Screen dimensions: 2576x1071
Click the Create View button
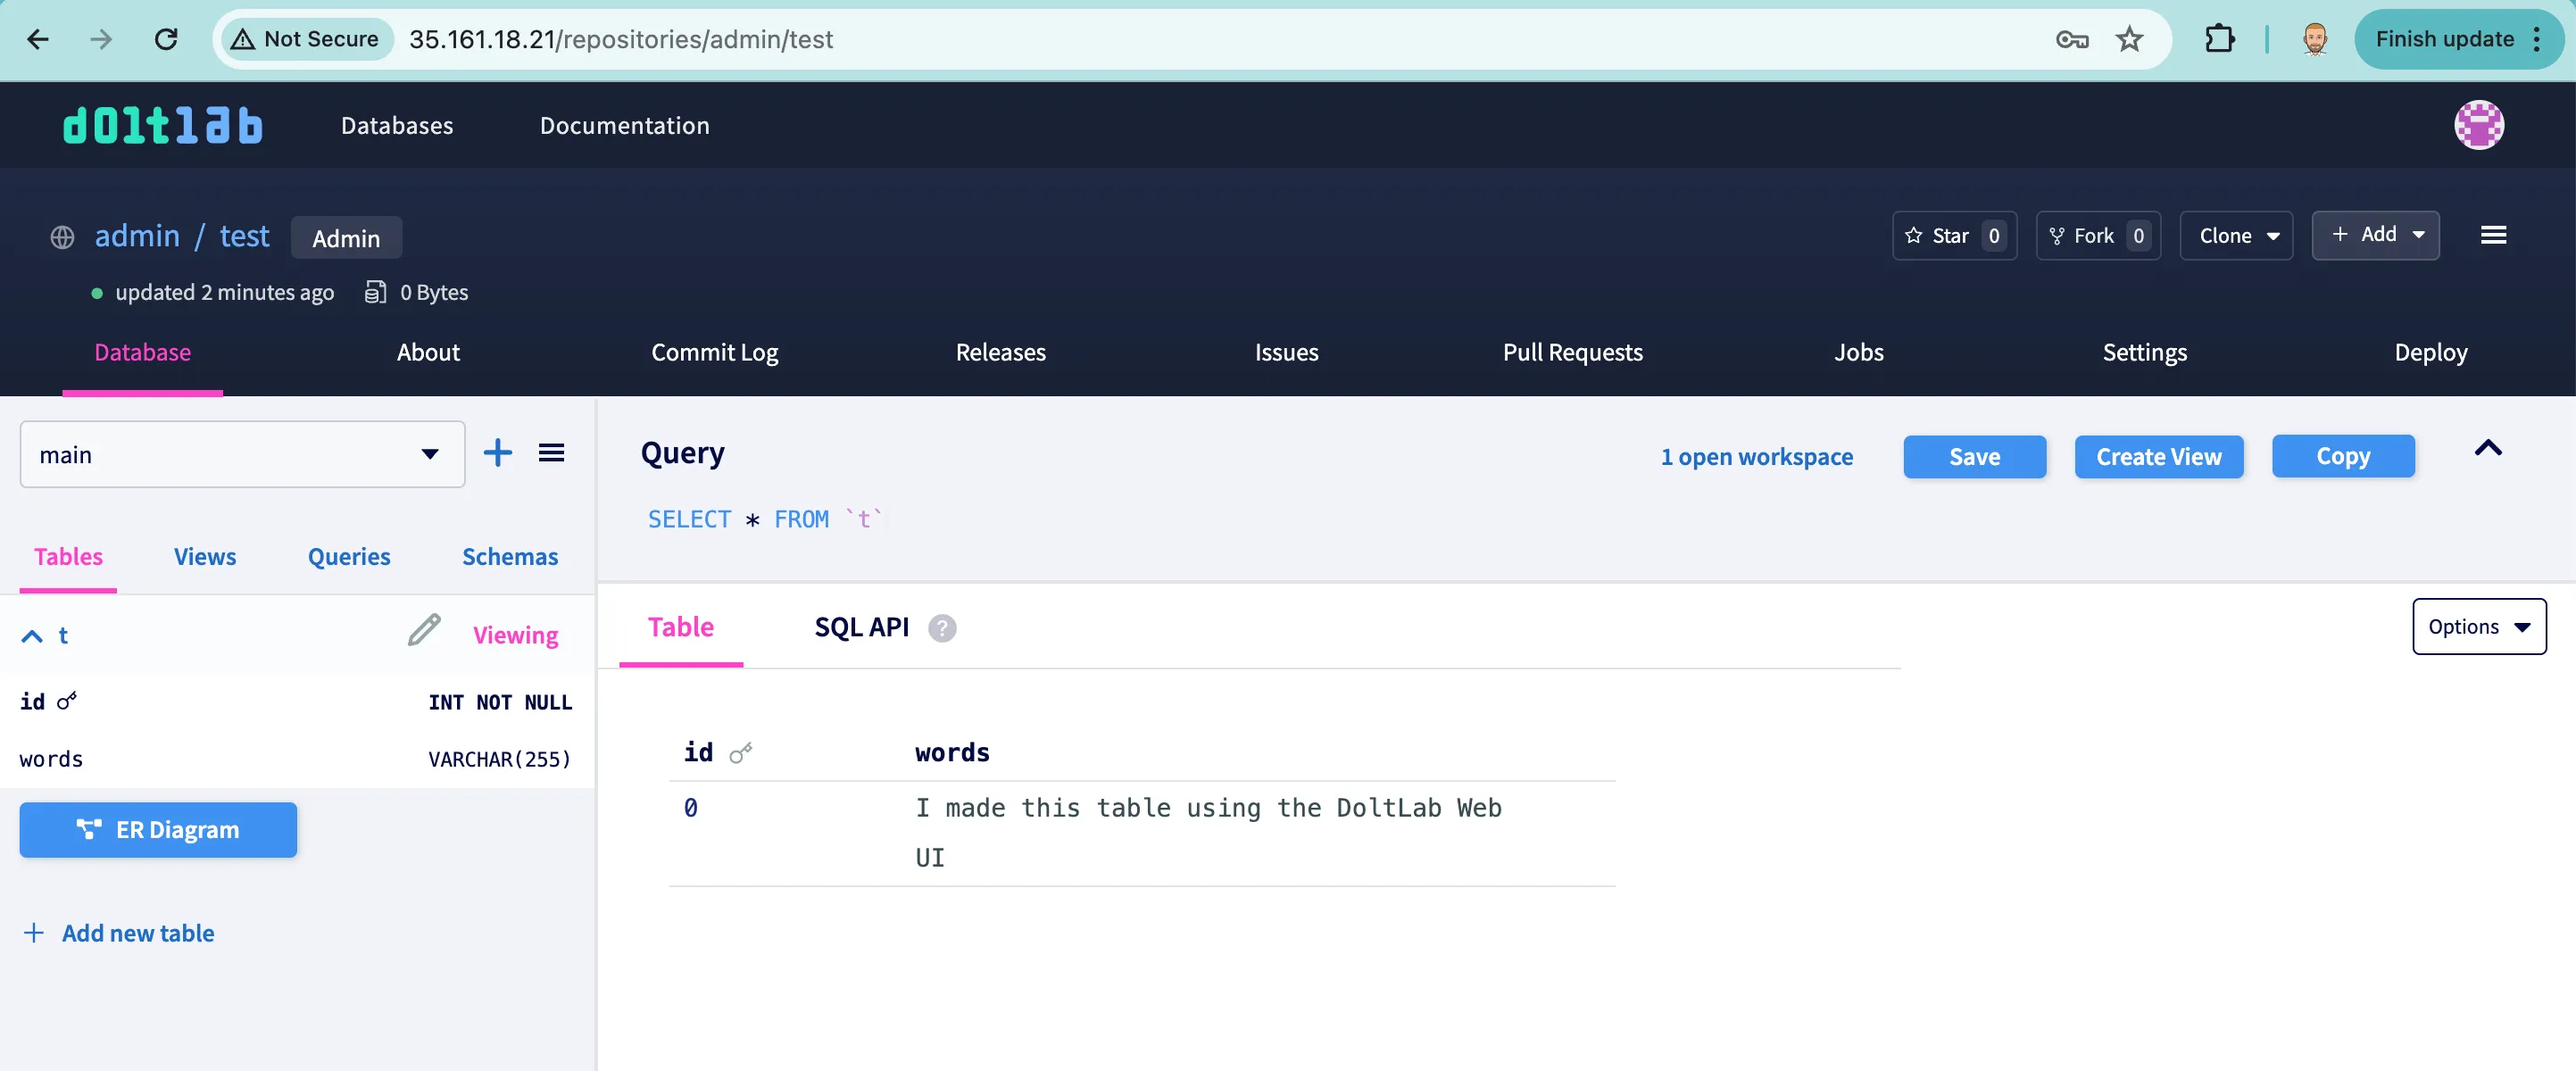(2158, 456)
